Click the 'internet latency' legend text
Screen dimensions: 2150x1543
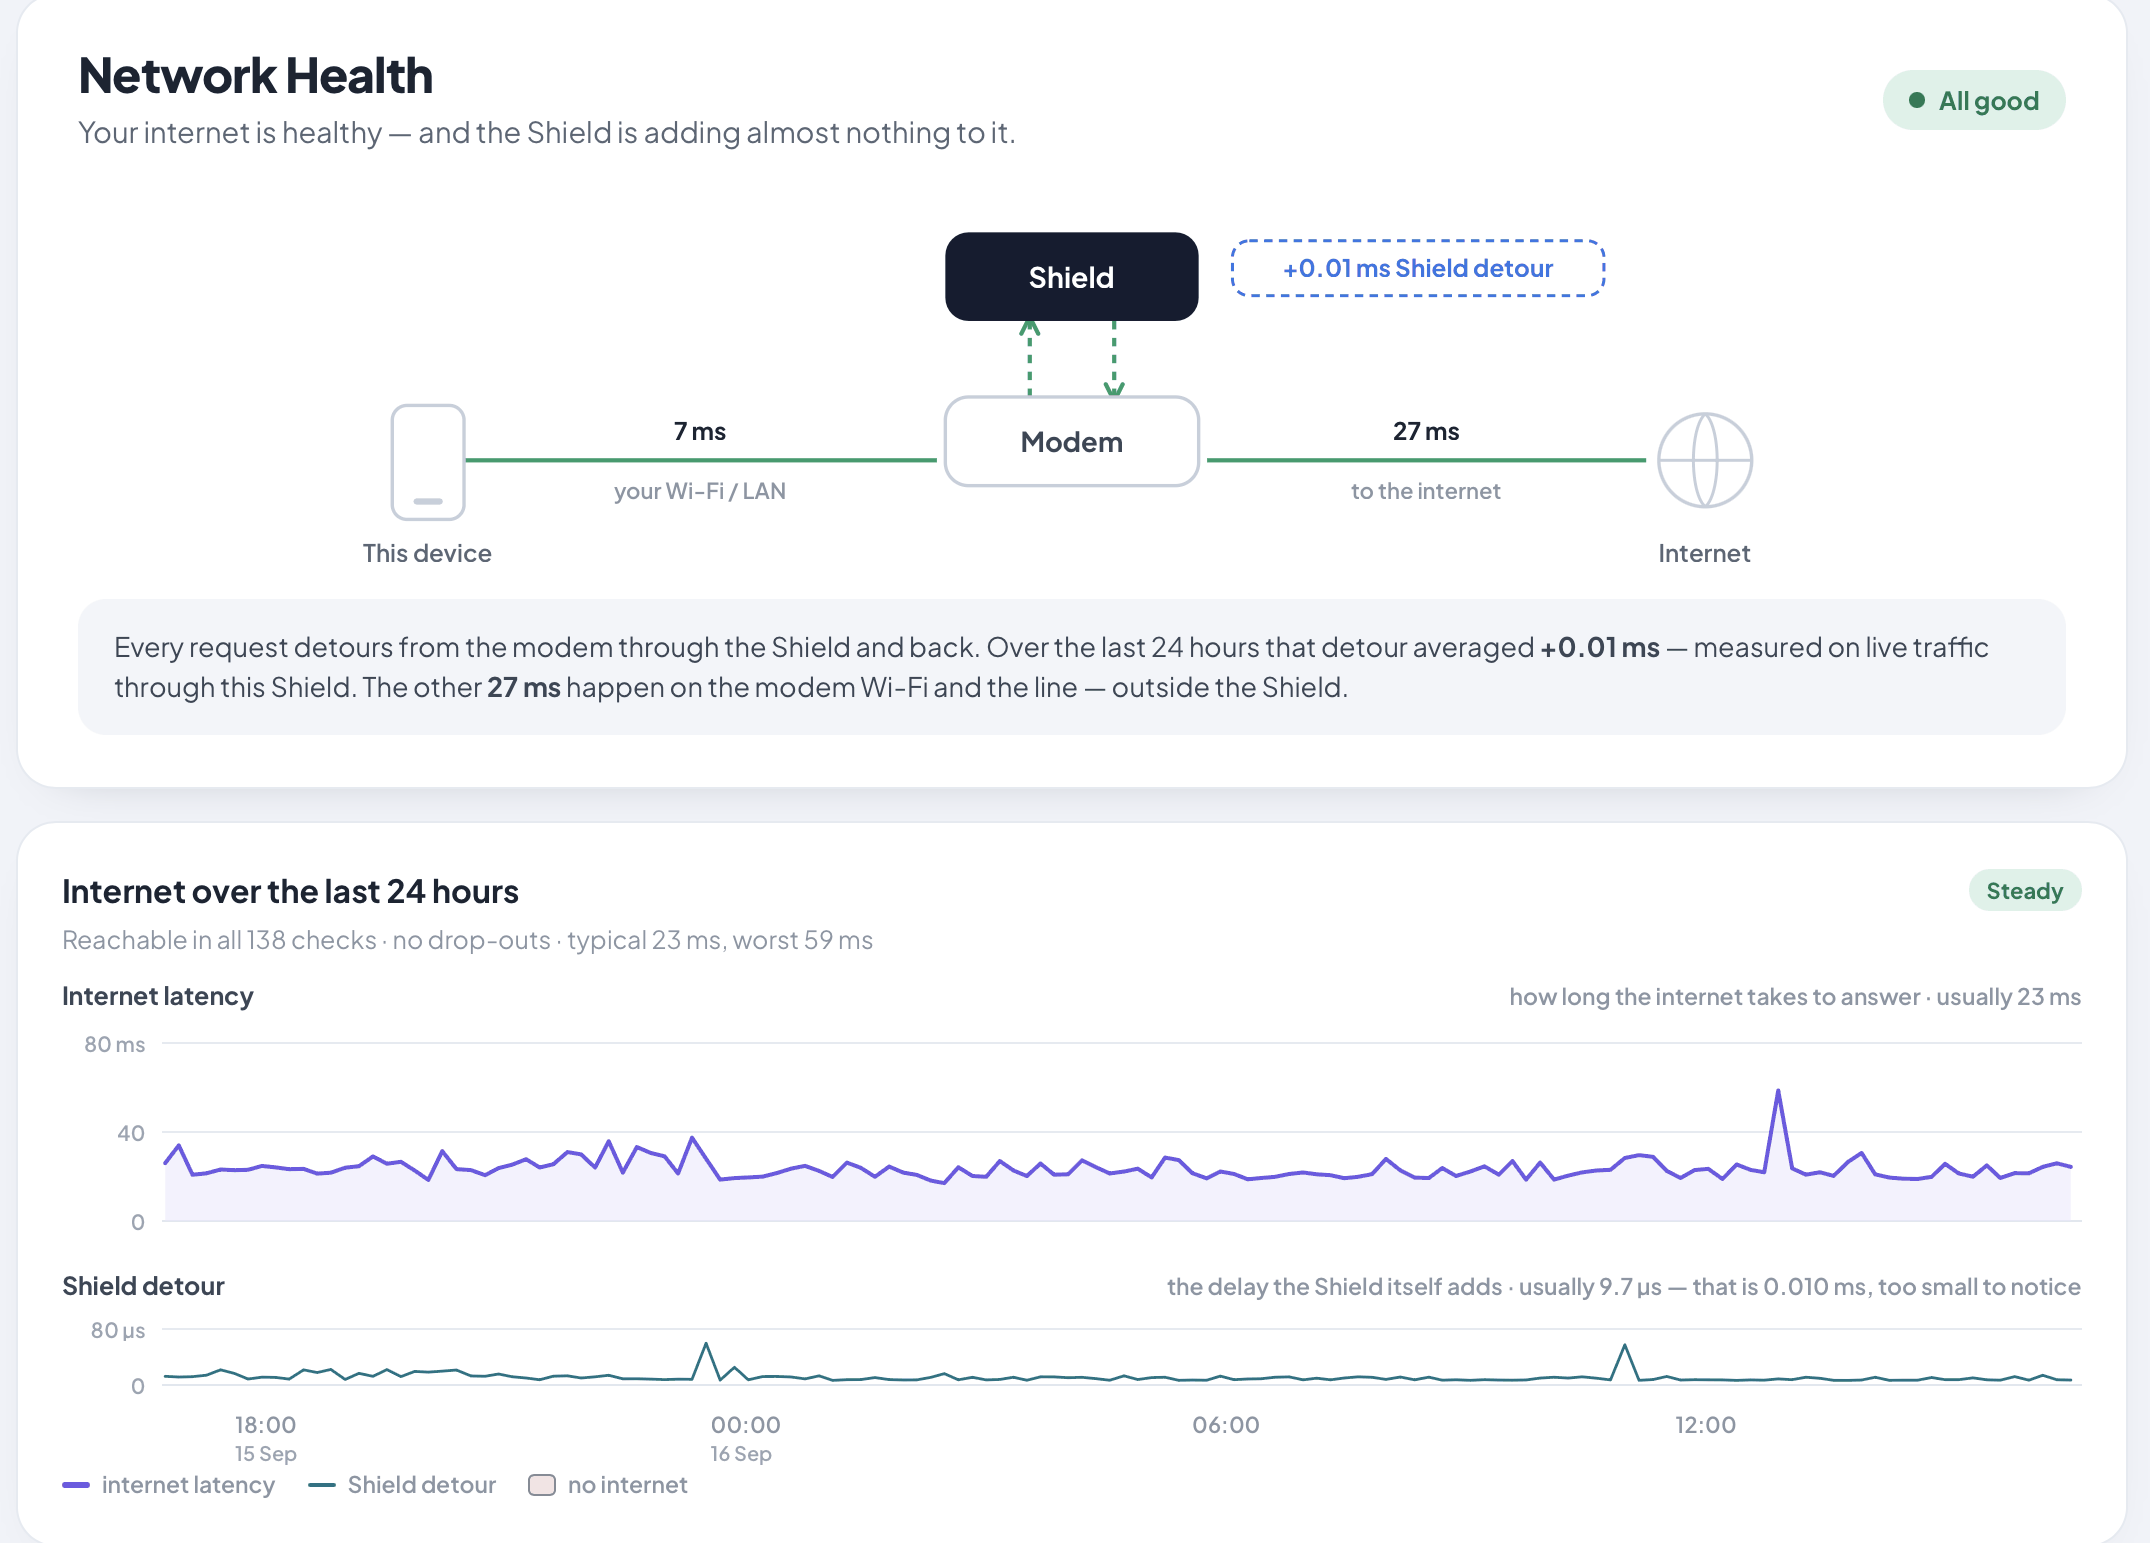click(x=188, y=1485)
